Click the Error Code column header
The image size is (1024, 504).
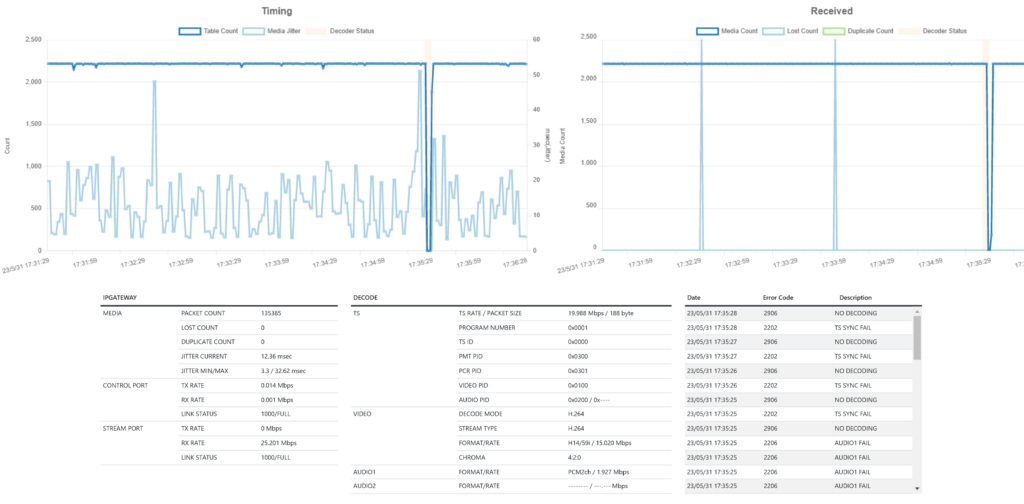[x=776, y=297]
